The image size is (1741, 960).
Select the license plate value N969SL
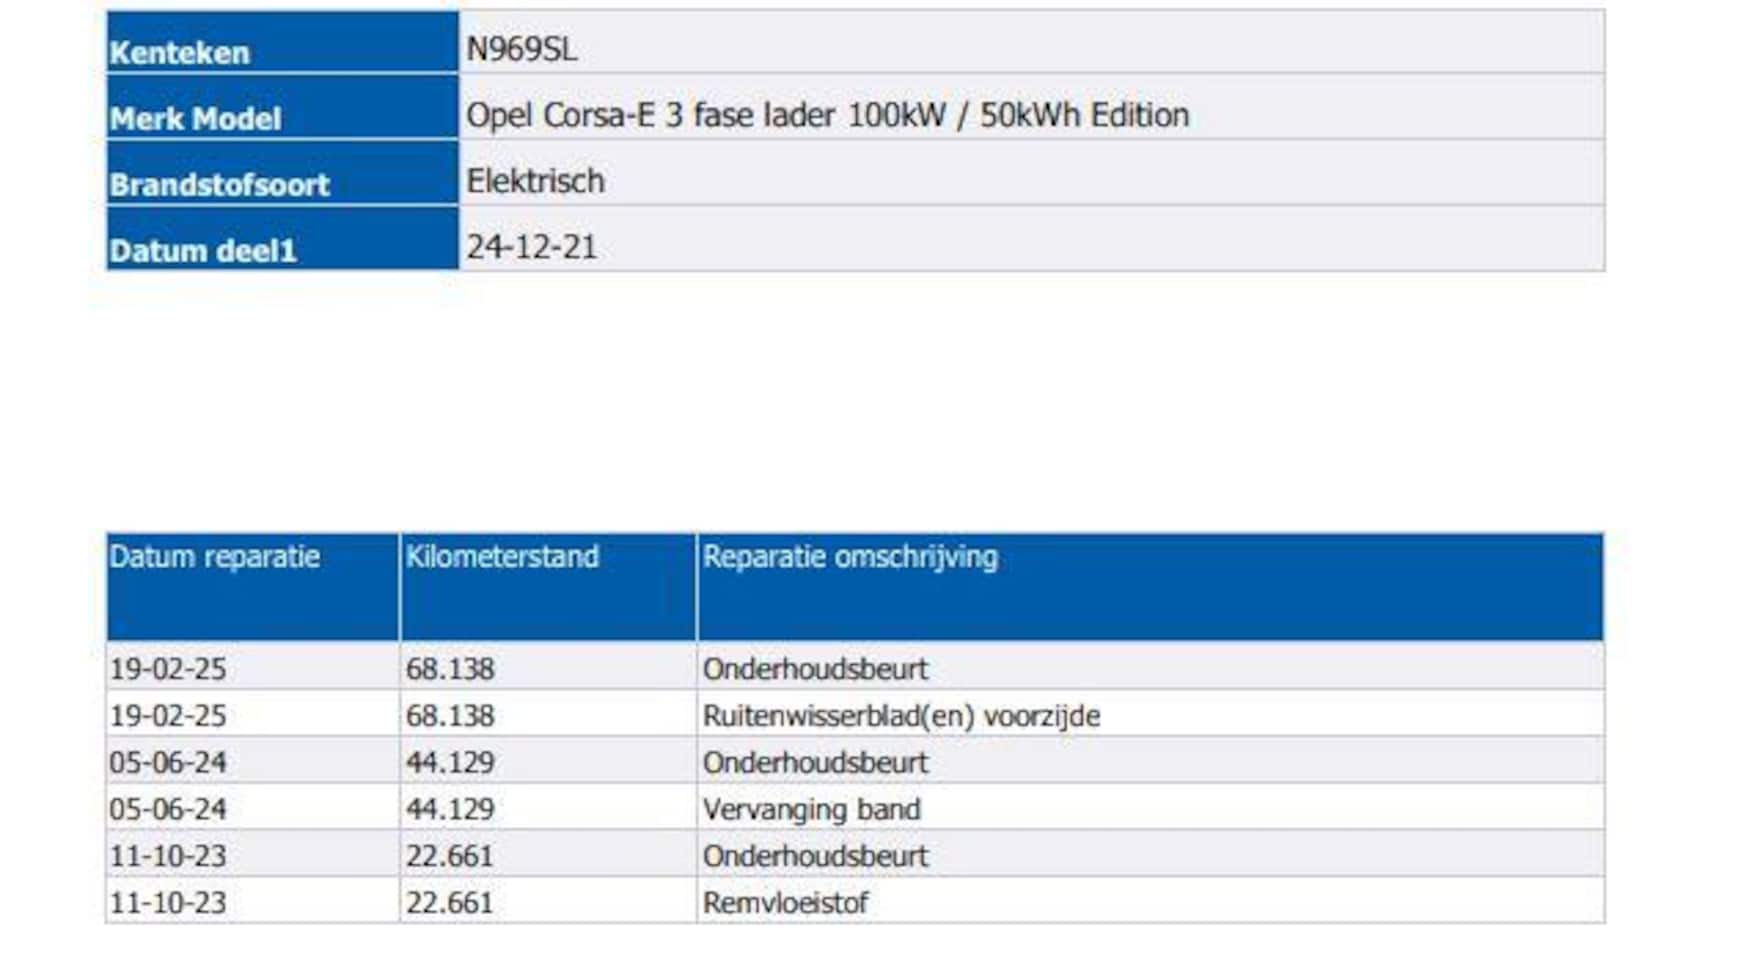pos(521,49)
